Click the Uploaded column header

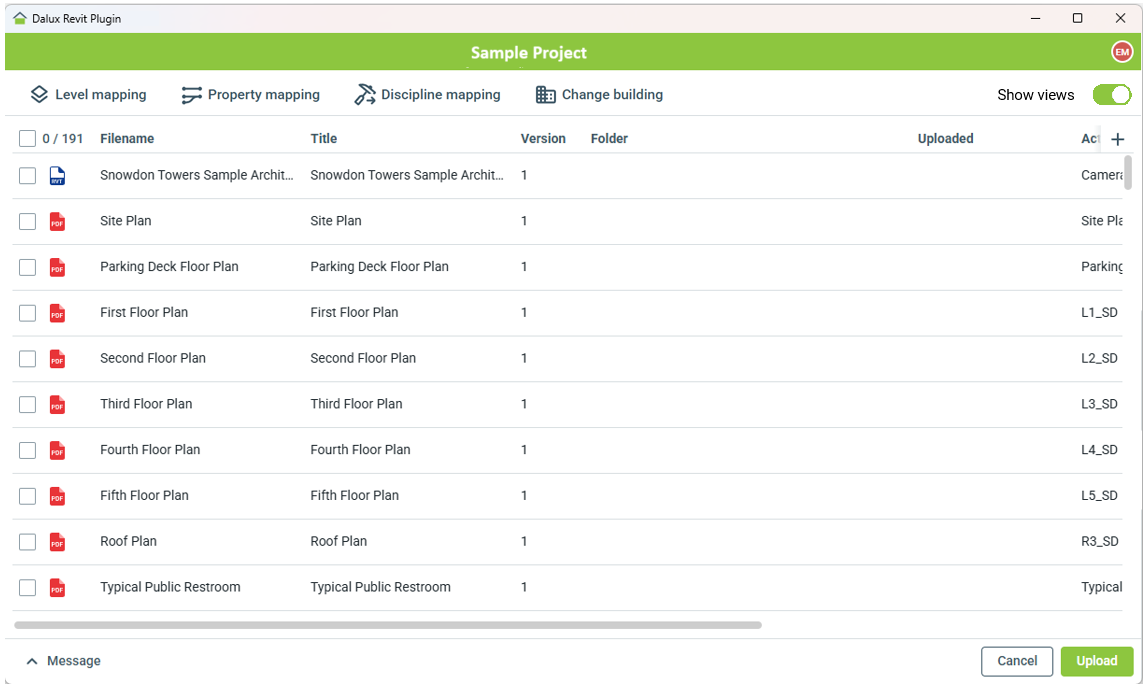click(x=946, y=139)
